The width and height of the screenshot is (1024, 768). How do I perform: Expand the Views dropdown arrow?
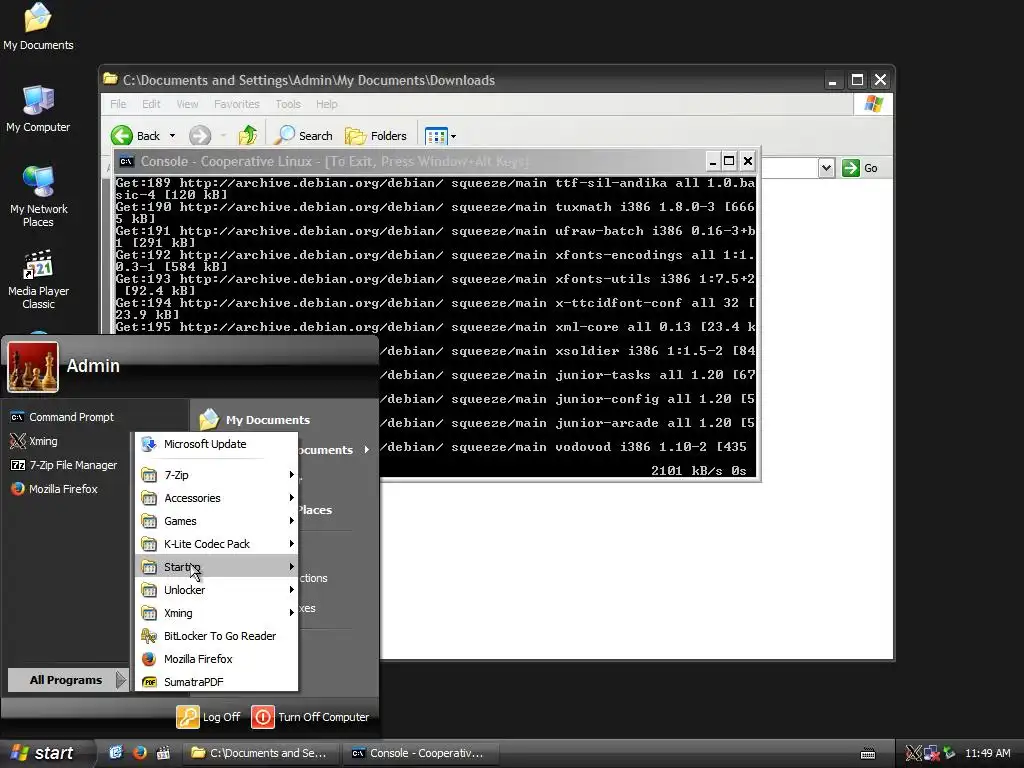[453, 136]
